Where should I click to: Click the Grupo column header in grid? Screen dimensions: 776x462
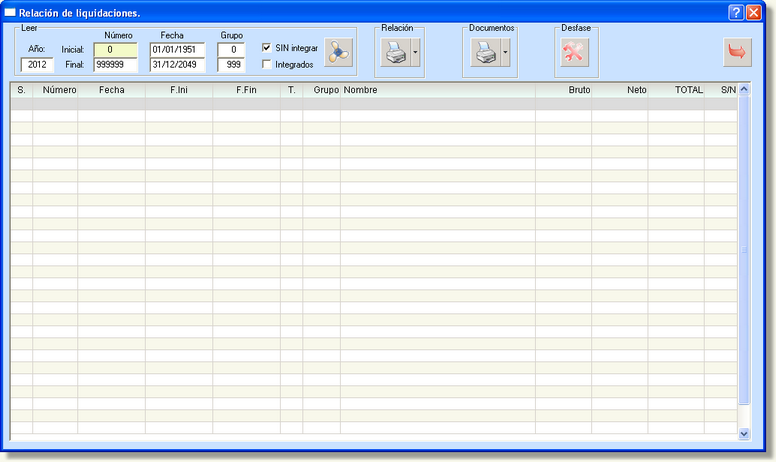tap(322, 90)
